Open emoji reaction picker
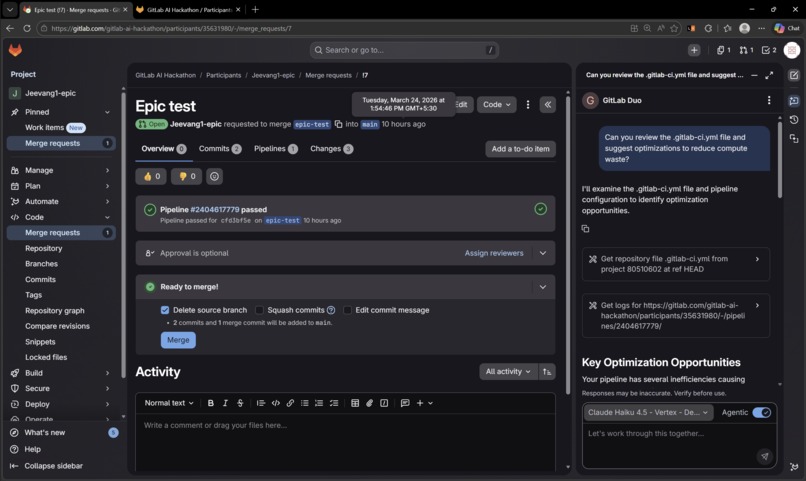The image size is (806, 481). coord(214,176)
